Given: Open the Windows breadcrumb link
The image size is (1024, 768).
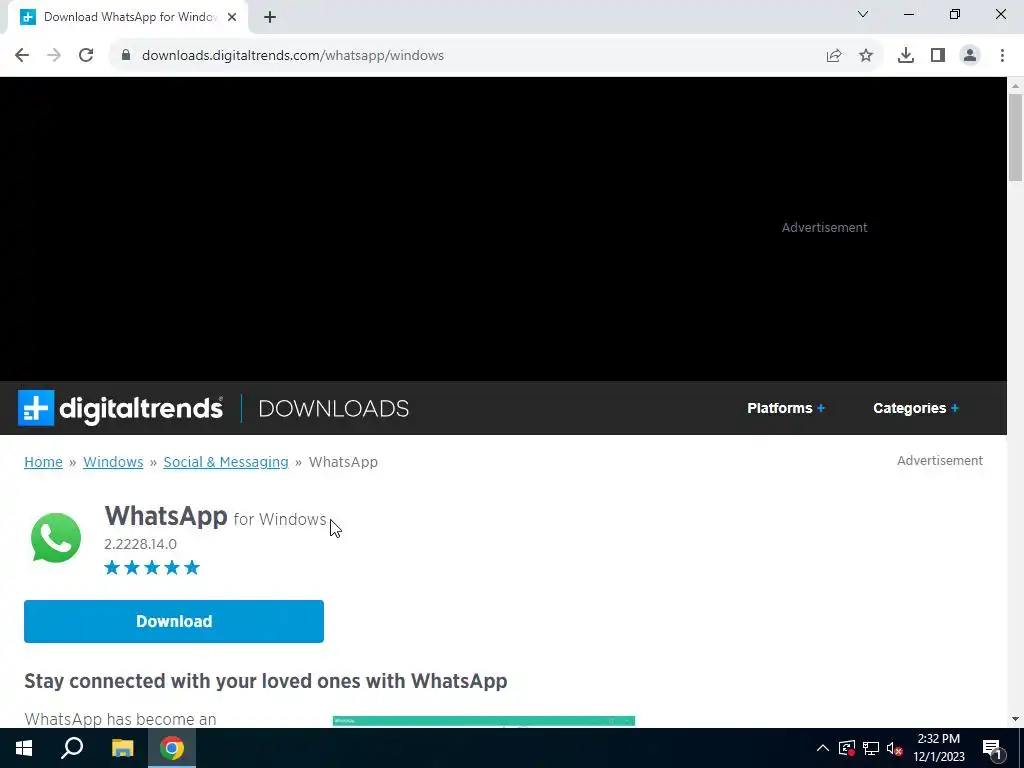Looking at the screenshot, I should click(x=113, y=462).
